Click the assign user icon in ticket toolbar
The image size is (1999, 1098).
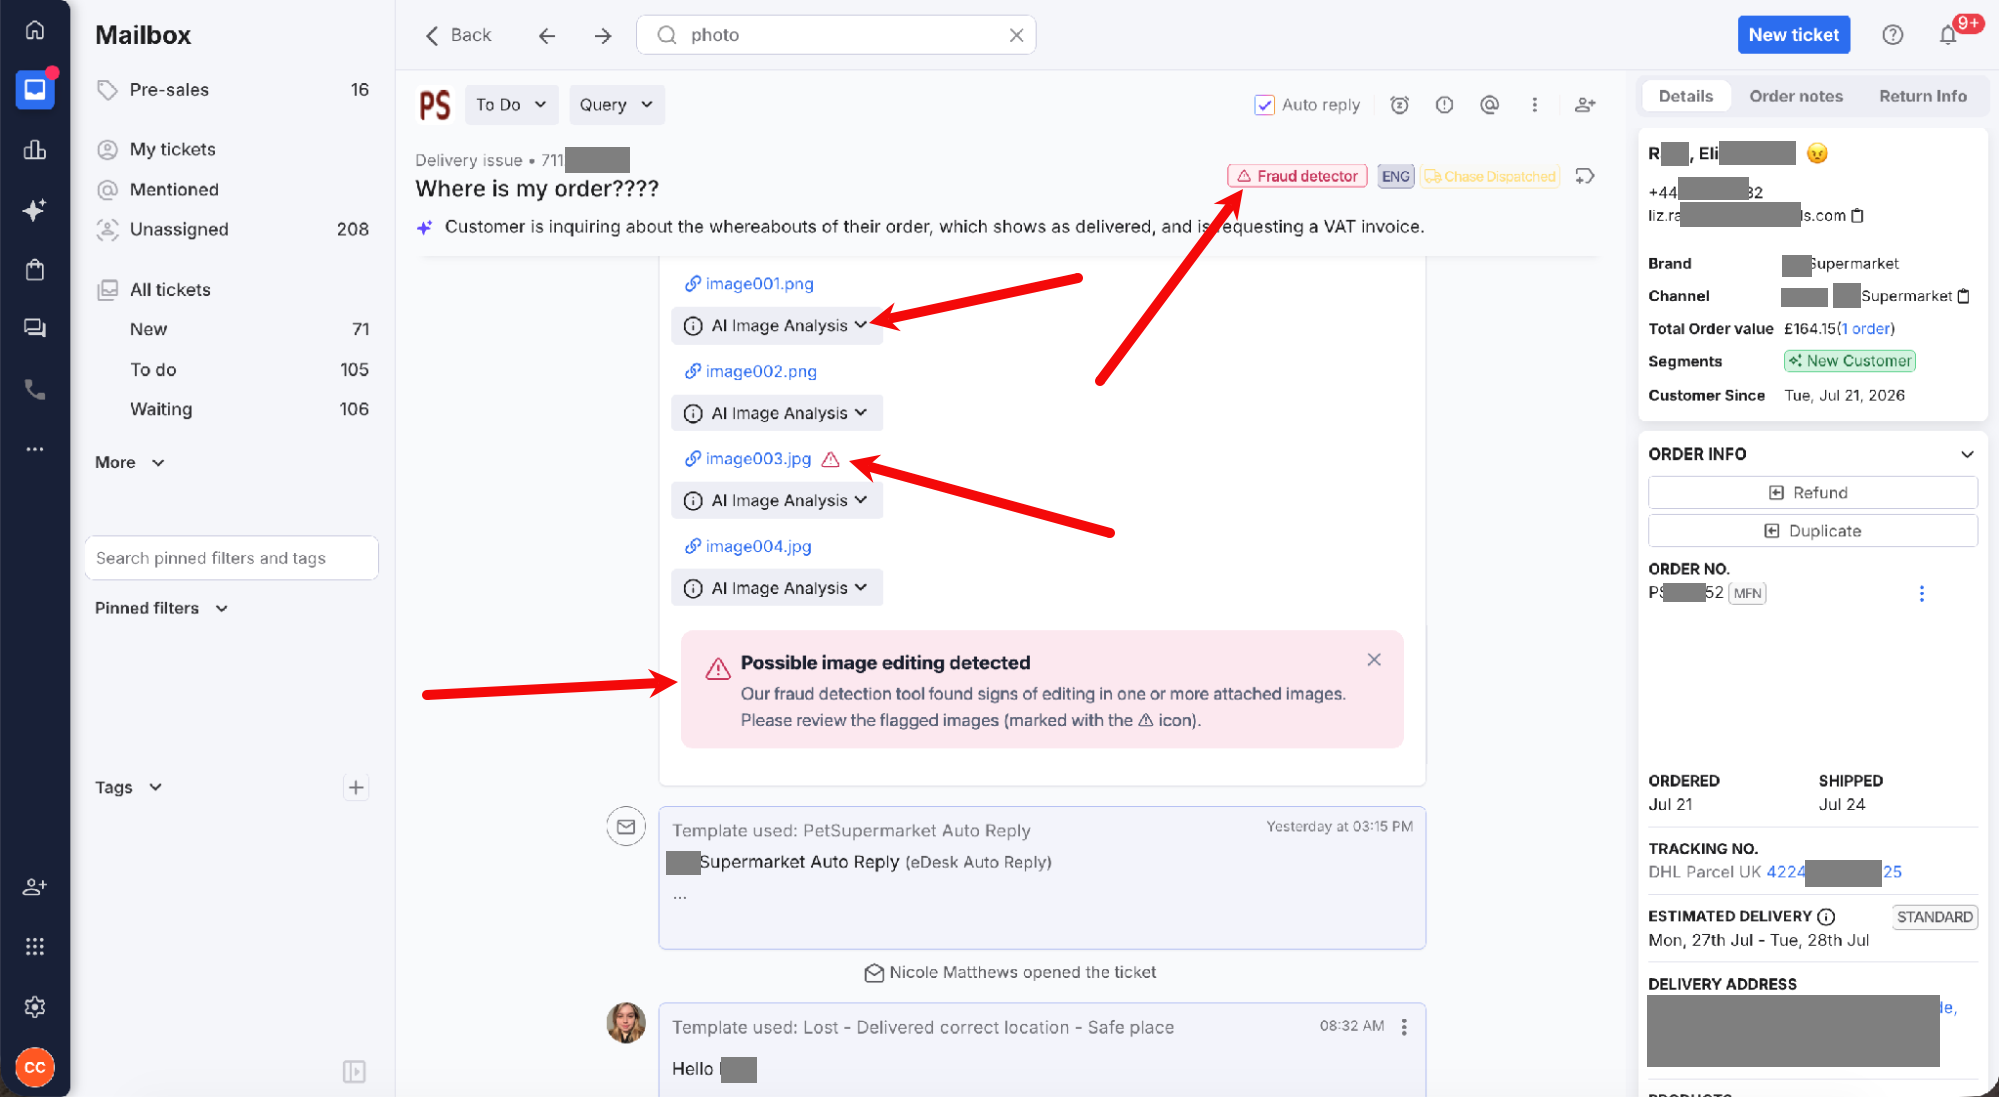coord(1585,105)
